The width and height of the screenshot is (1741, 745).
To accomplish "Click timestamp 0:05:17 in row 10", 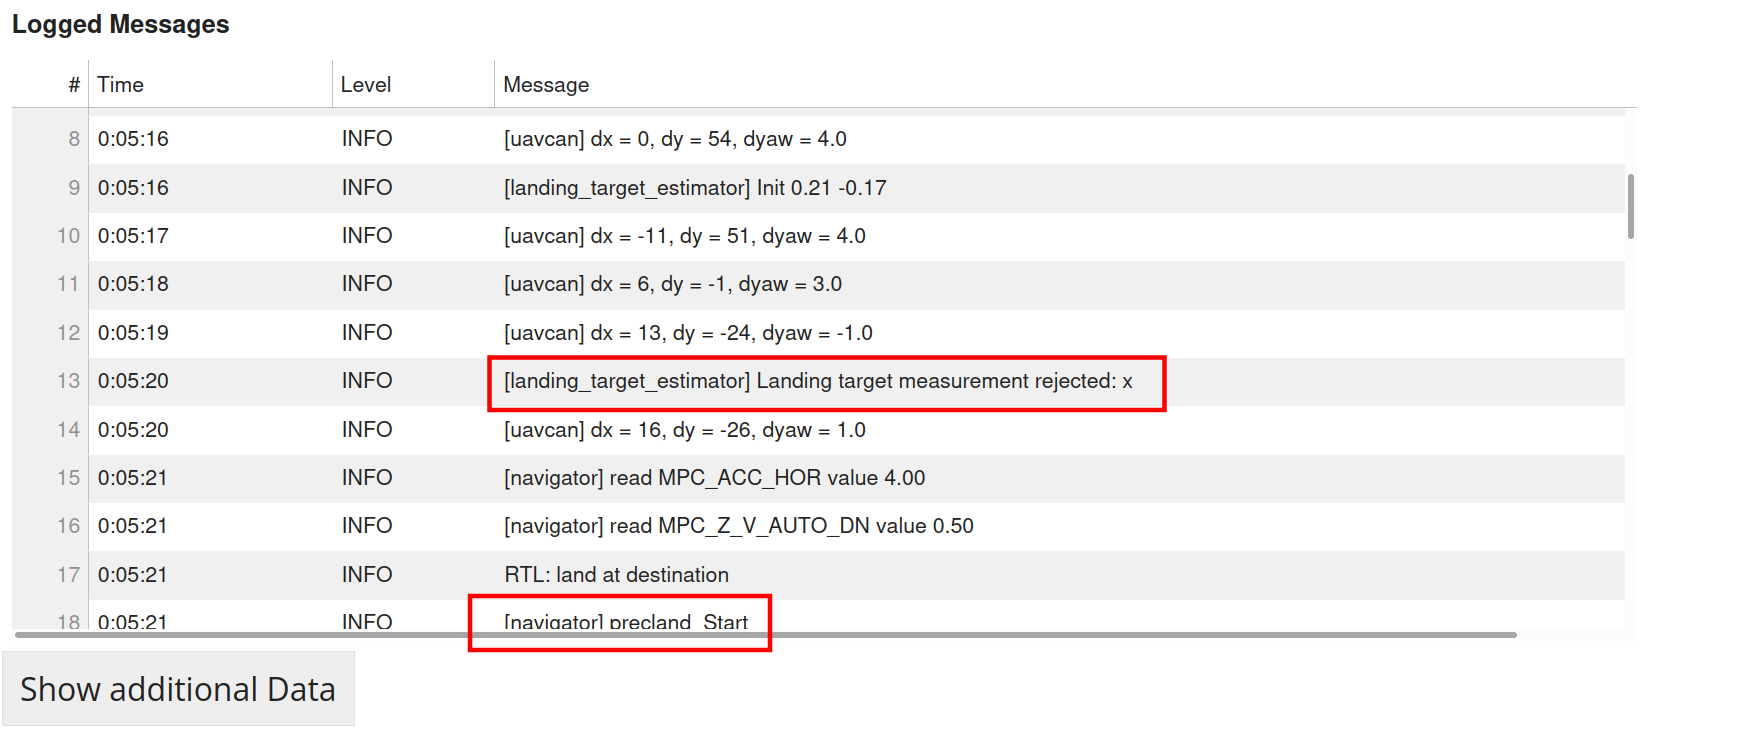I will (x=133, y=236).
